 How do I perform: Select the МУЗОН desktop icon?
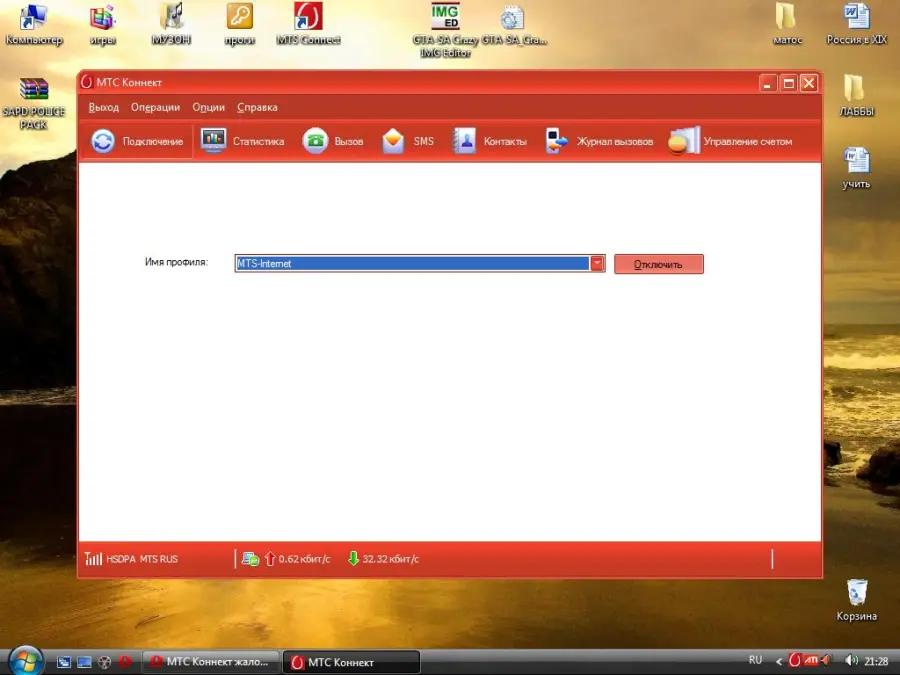[171, 25]
